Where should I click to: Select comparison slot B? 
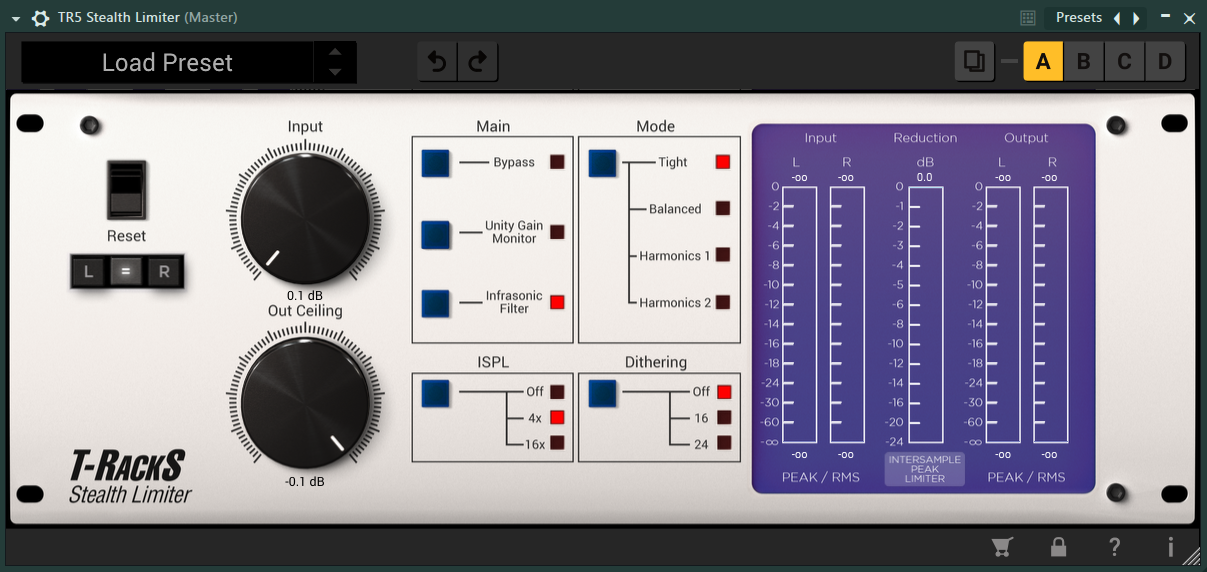pos(1083,62)
